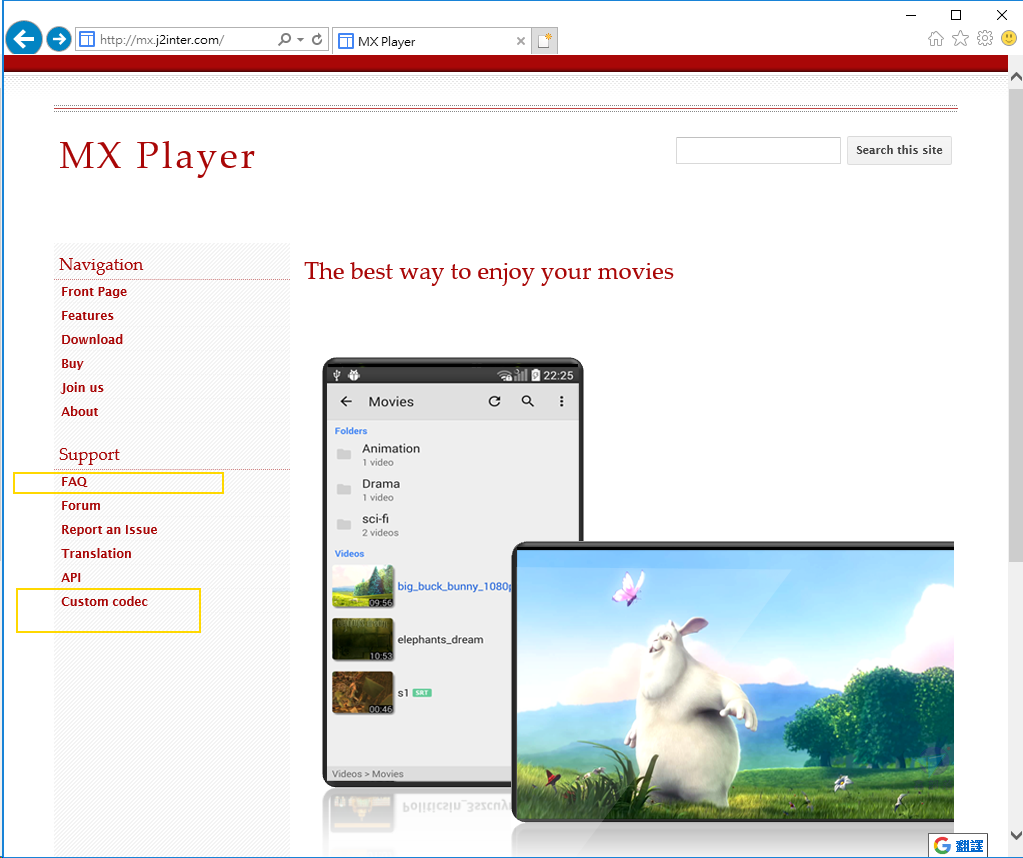1023x858 pixels.
Task: Click the 'Videos > Movies' breadcrumb text
Action: click(x=367, y=774)
